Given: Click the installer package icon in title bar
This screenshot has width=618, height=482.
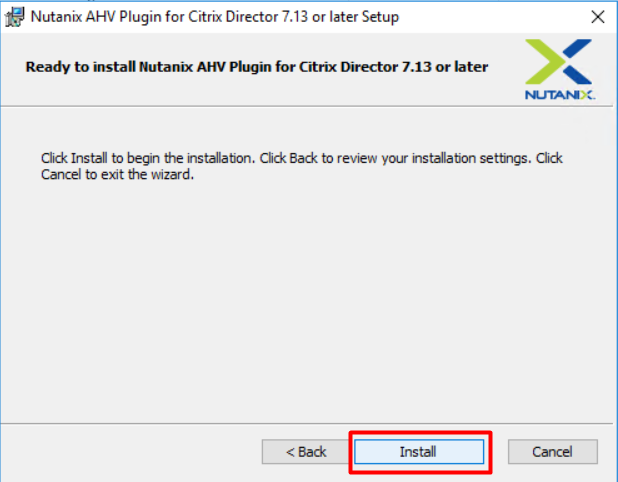Looking at the screenshot, I should pyautogui.click(x=15, y=16).
